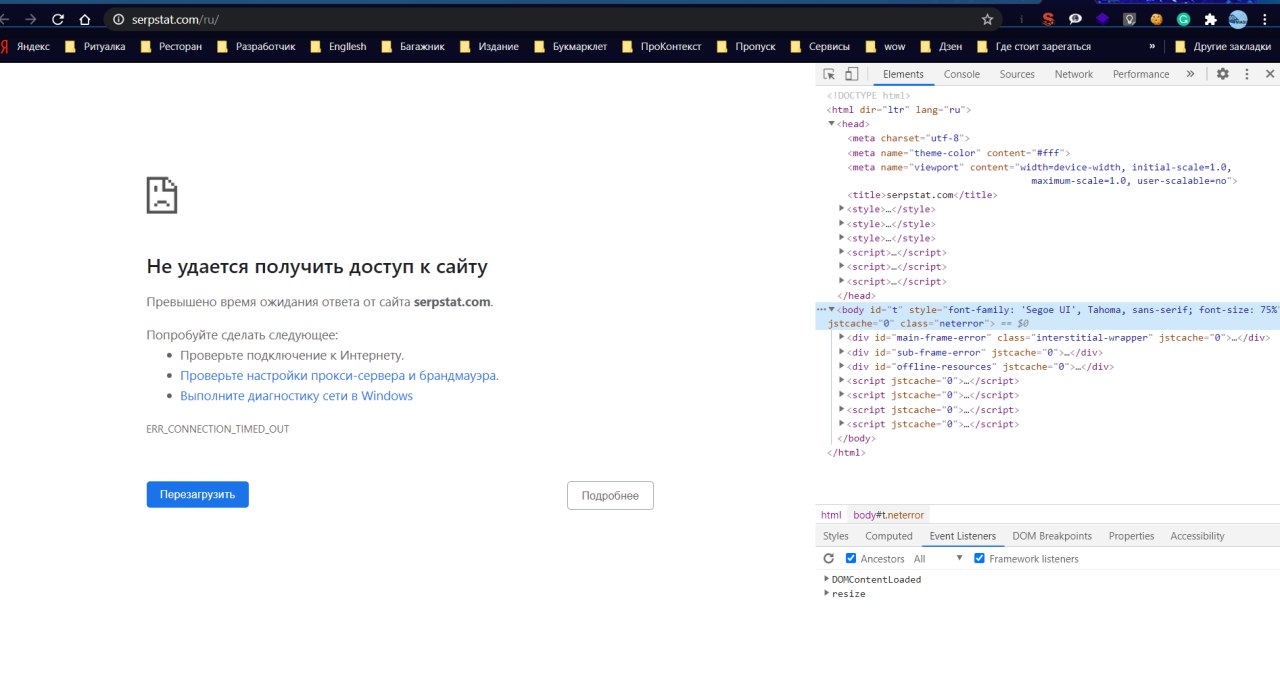This screenshot has width=1280, height=699.
Task: Click the address bar URL field
Action: click(550, 19)
